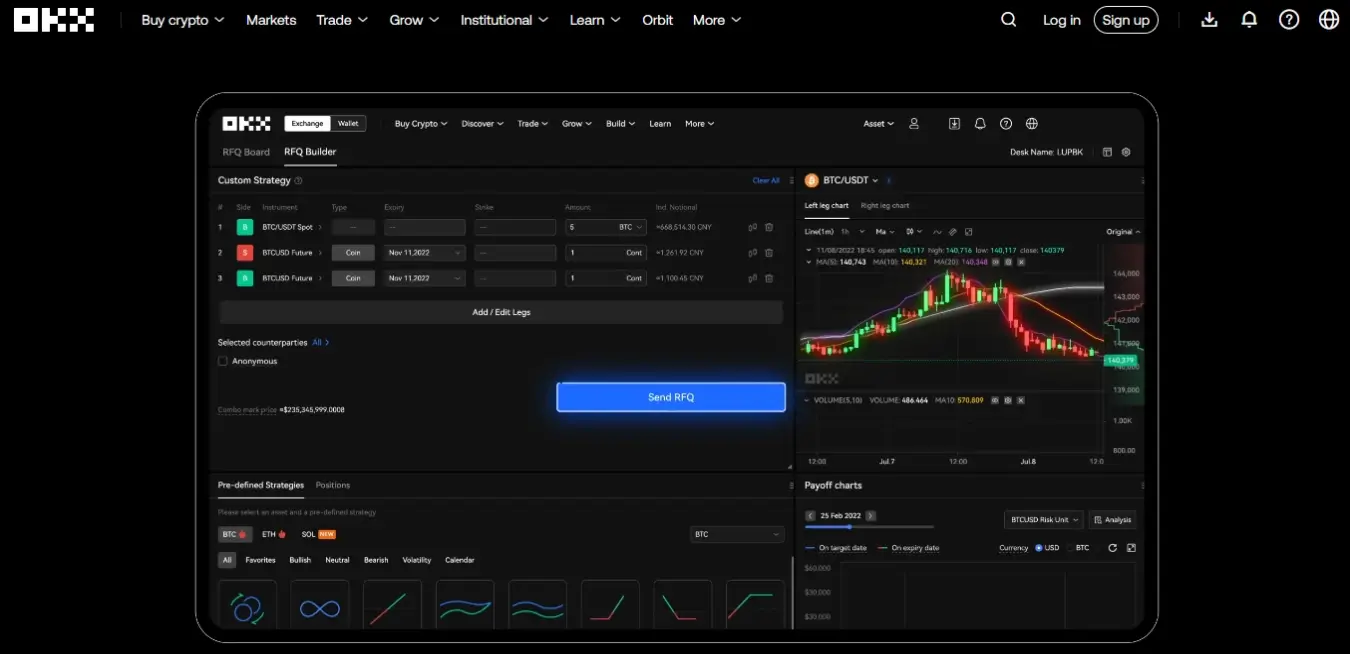Expand the Payoff chart with the enlarge icon

[1131, 548]
